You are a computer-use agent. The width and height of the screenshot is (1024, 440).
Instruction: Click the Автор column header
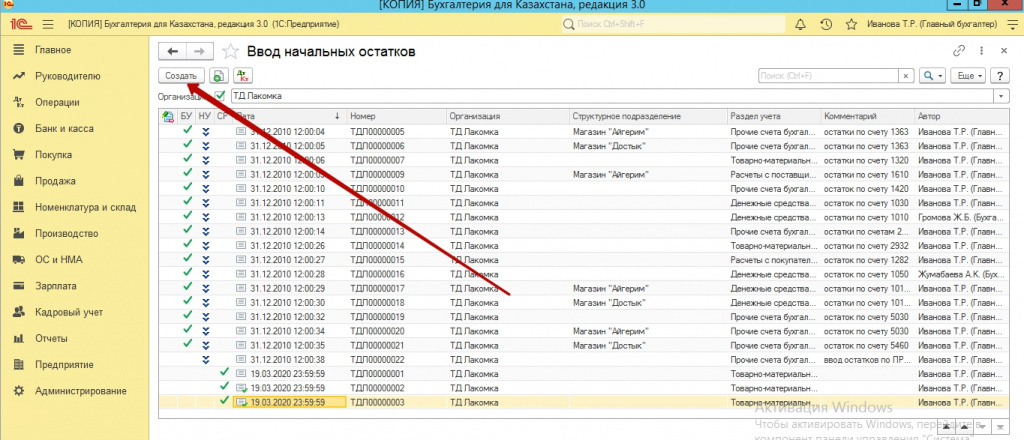point(962,116)
